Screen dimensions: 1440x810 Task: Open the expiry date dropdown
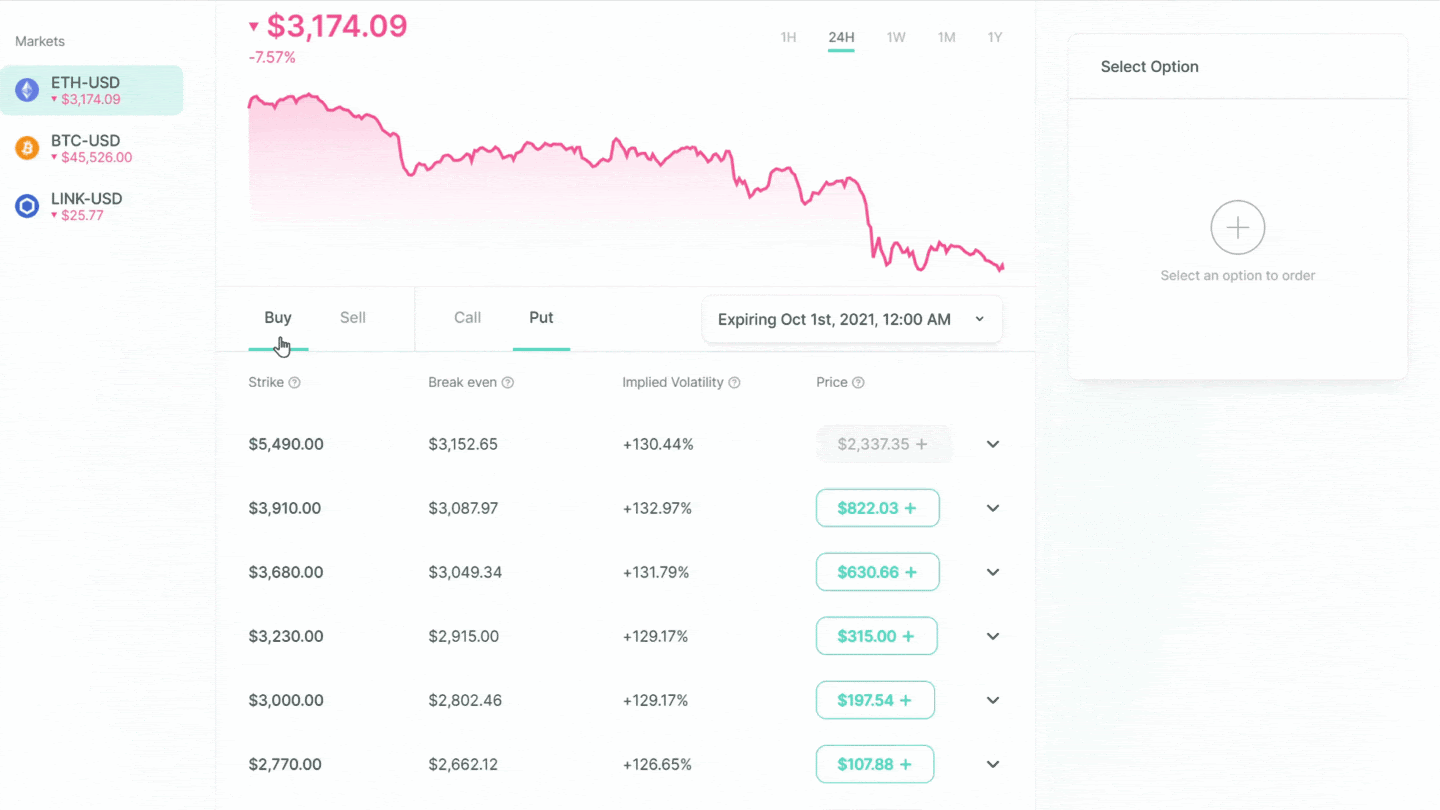[852, 320]
